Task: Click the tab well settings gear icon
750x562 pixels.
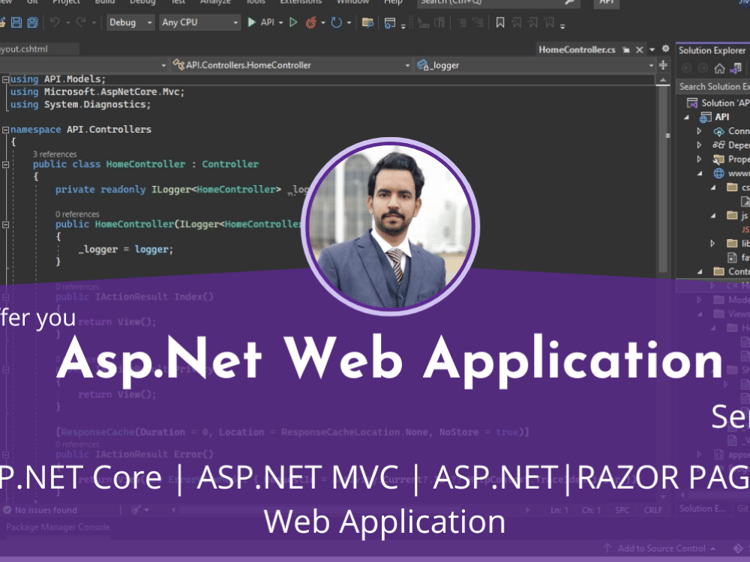Action: pyautogui.click(x=665, y=49)
